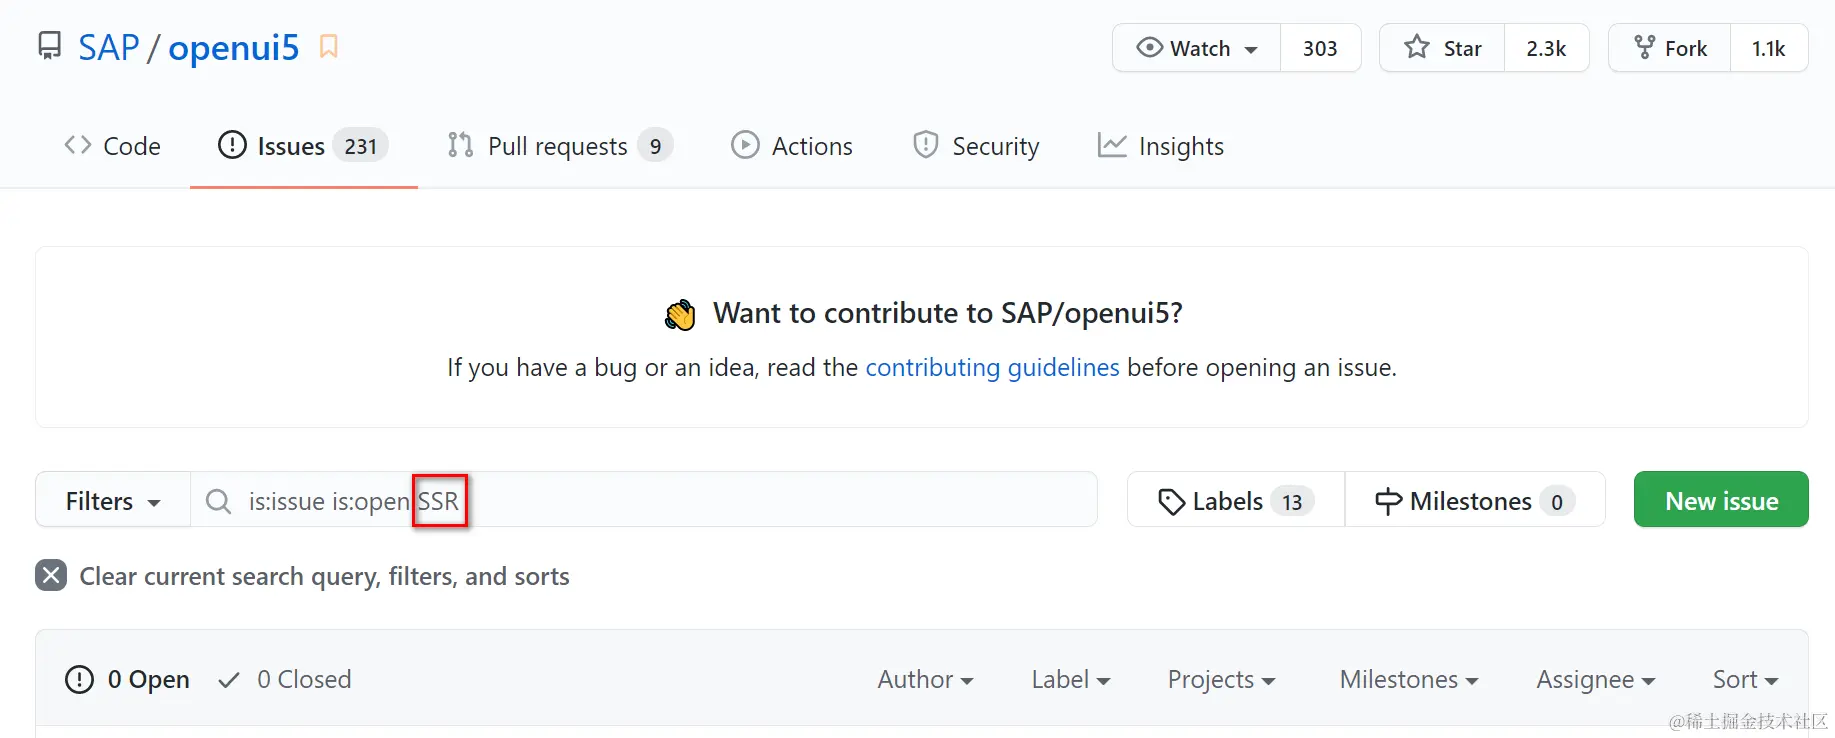This screenshot has height=738, width=1835.
Task: Click the search magnifier icon
Action: (x=218, y=501)
